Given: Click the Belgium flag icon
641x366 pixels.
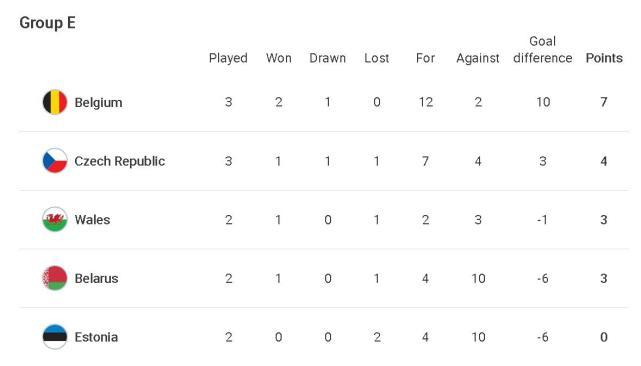Looking at the screenshot, I should pyautogui.click(x=55, y=102).
